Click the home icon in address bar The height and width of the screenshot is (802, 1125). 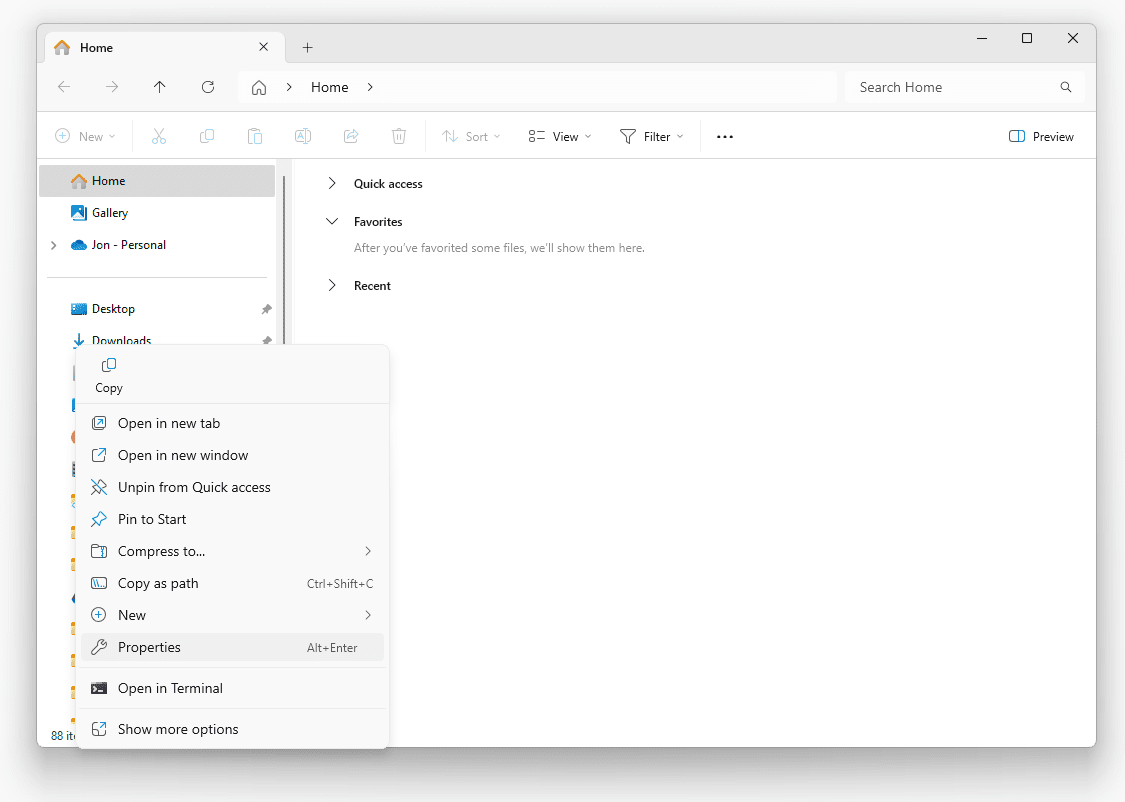tap(259, 87)
